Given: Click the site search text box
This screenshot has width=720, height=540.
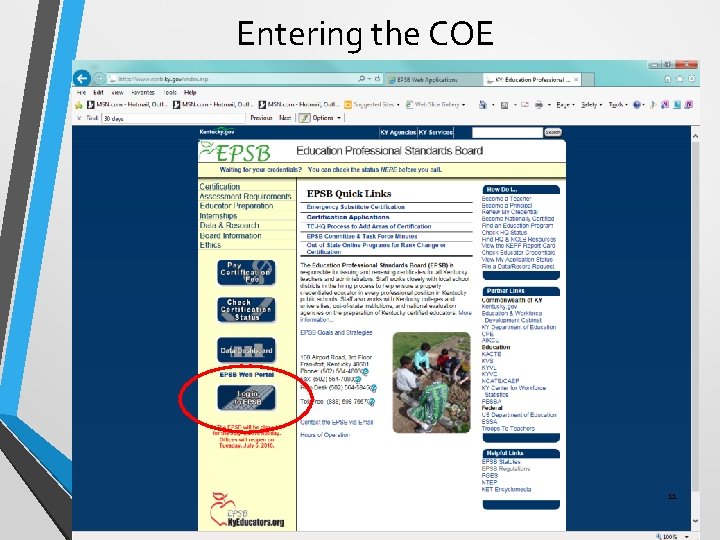Looking at the screenshot, I should point(507,132).
